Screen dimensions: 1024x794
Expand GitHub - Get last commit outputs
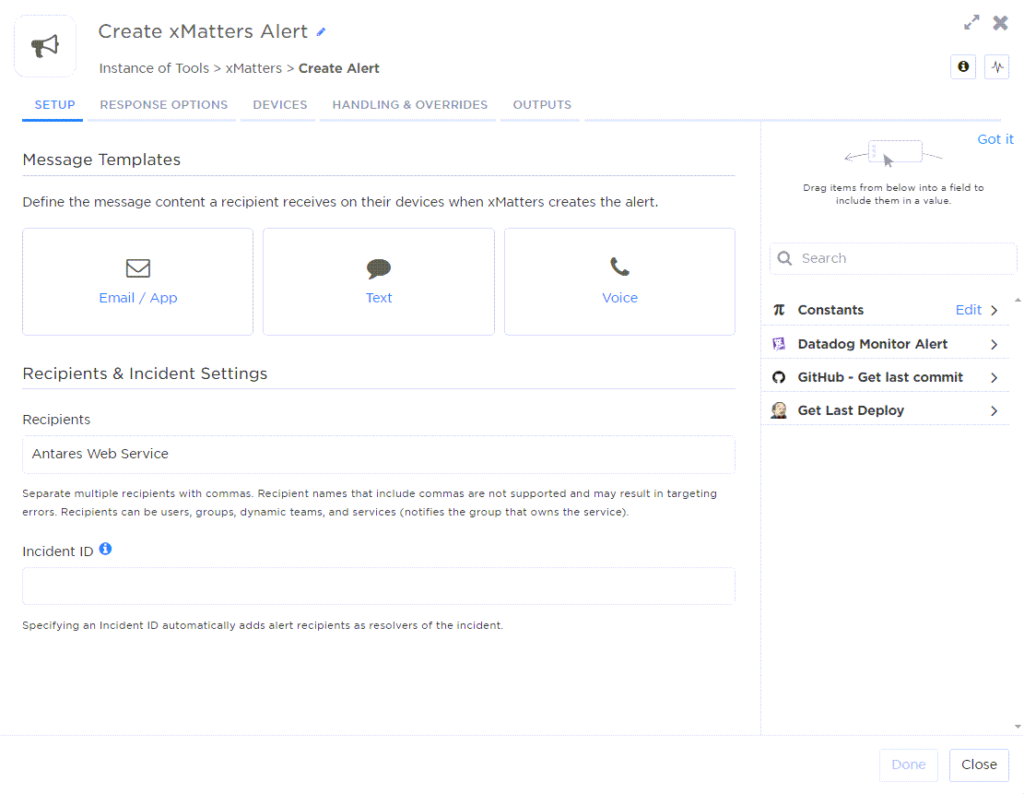tap(994, 377)
